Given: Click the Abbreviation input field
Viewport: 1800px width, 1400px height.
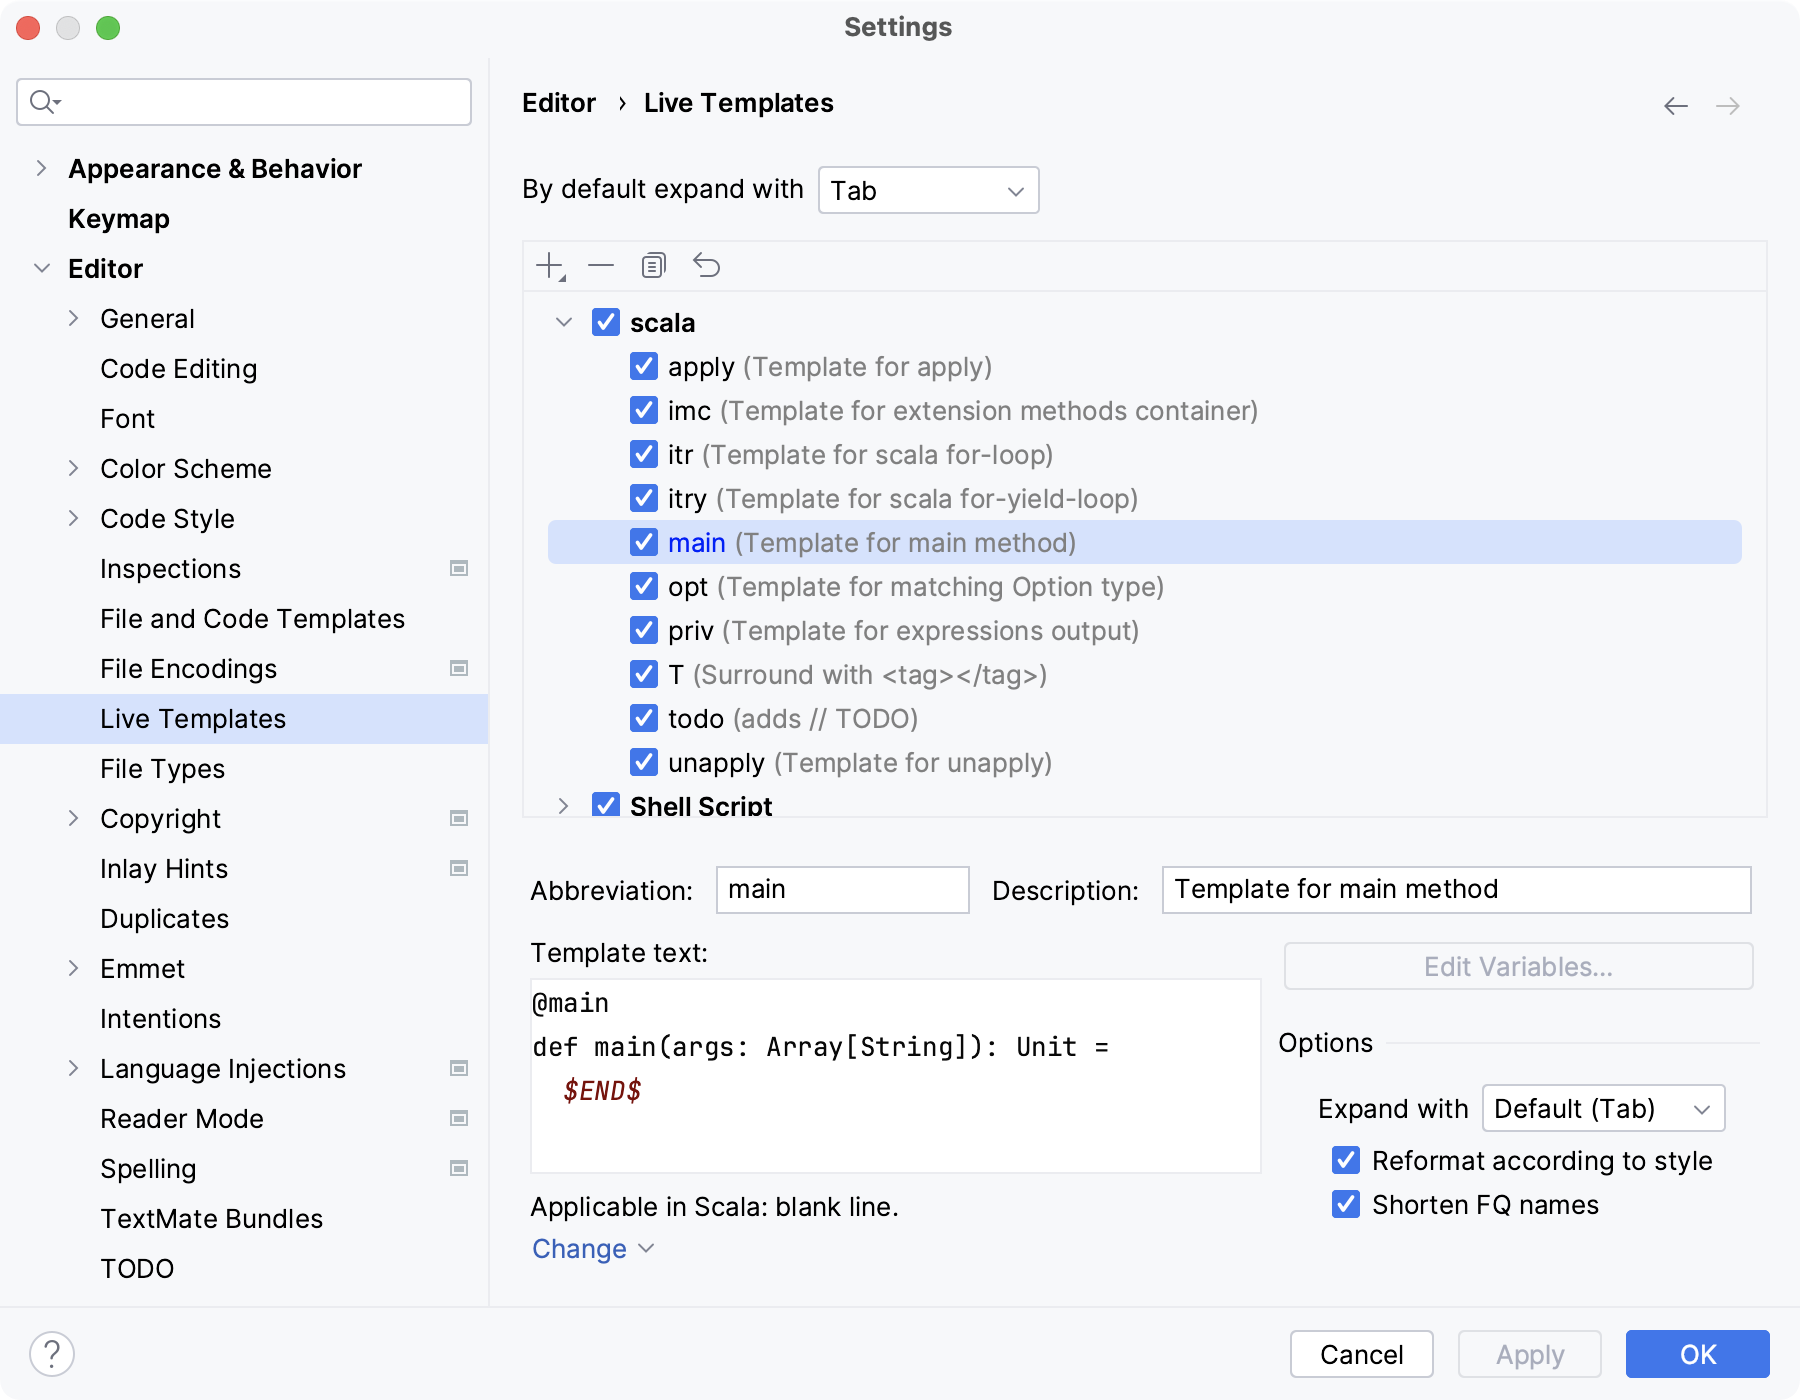Looking at the screenshot, I should pyautogui.click(x=841, y=889).
